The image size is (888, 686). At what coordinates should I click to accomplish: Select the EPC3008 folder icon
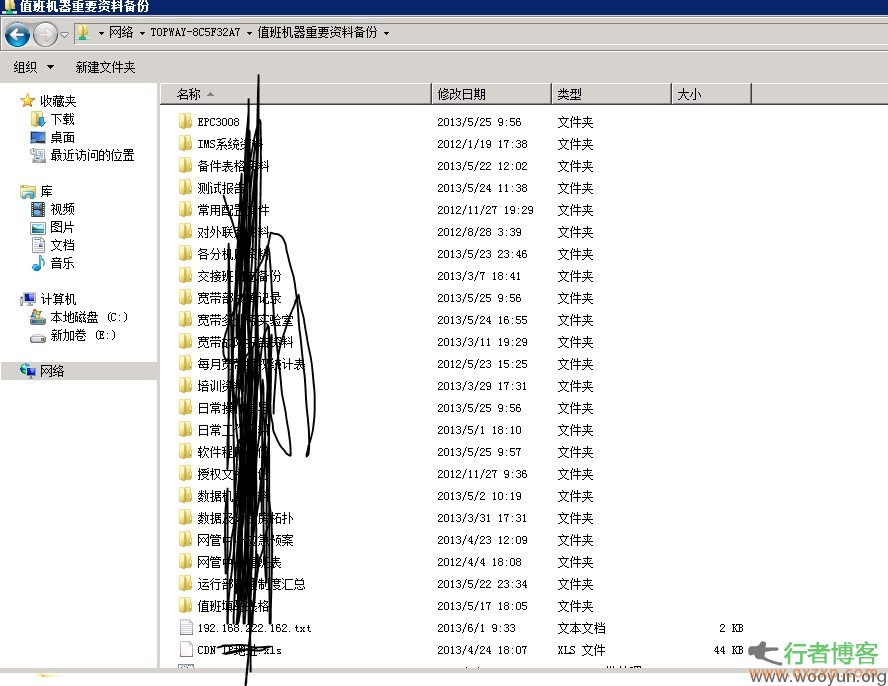[185, 121]
